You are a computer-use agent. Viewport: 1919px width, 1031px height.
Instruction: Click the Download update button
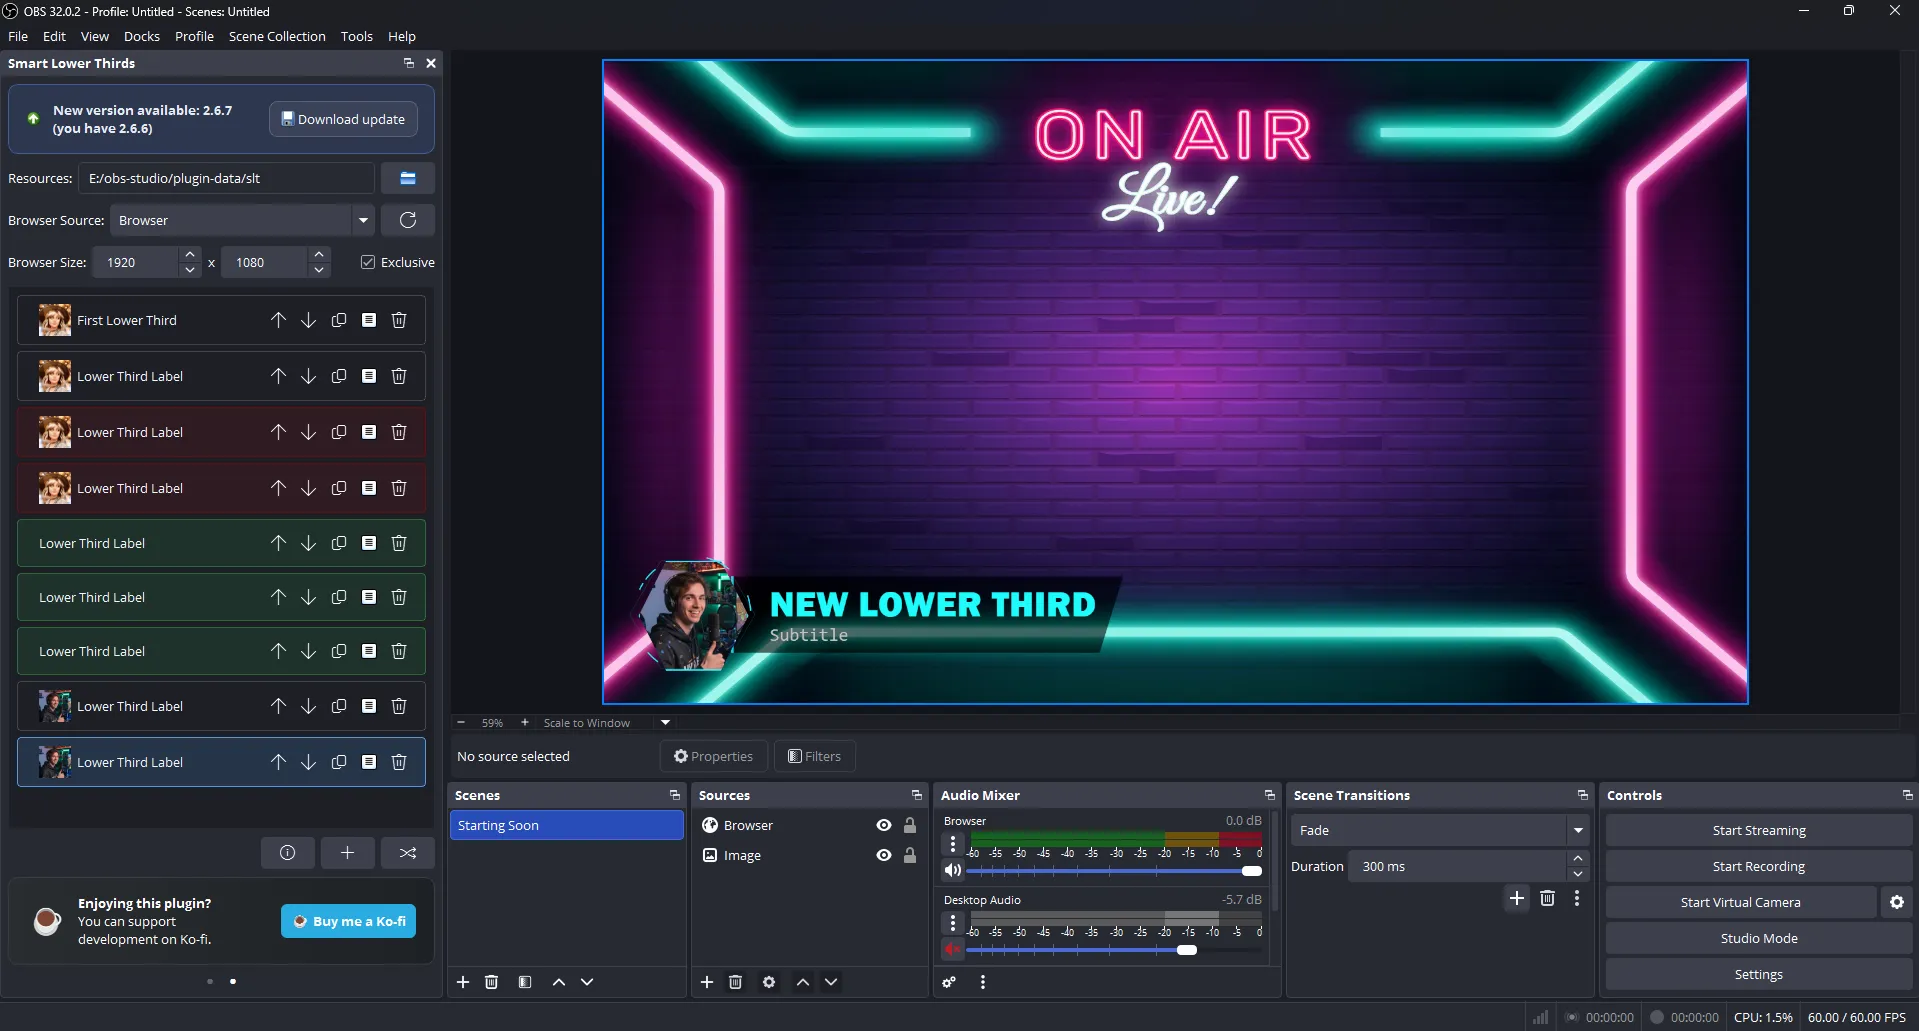[x=343, y=118]
